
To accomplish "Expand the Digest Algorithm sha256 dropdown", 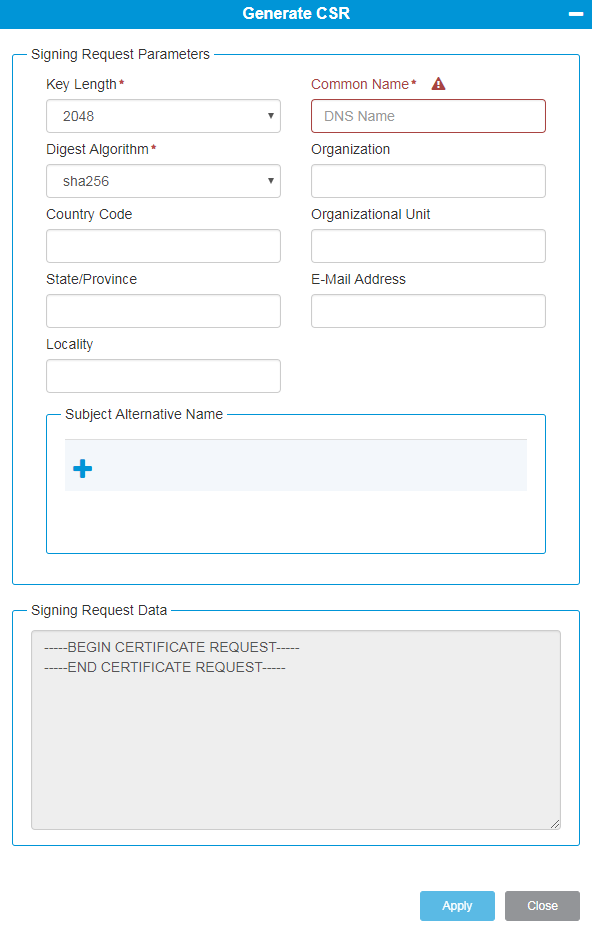I will coord(163,181).
